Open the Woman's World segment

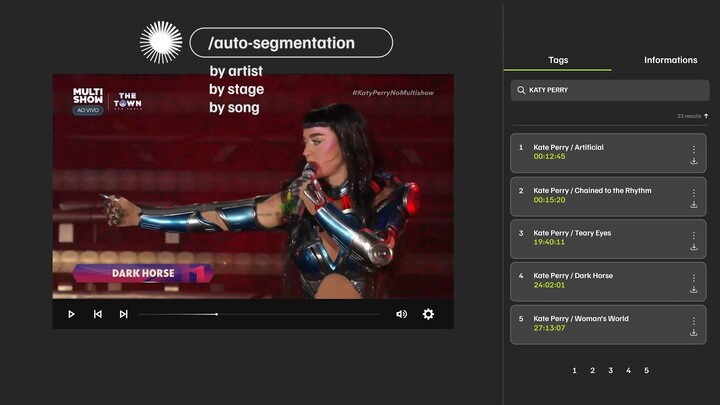coord(608,325)
